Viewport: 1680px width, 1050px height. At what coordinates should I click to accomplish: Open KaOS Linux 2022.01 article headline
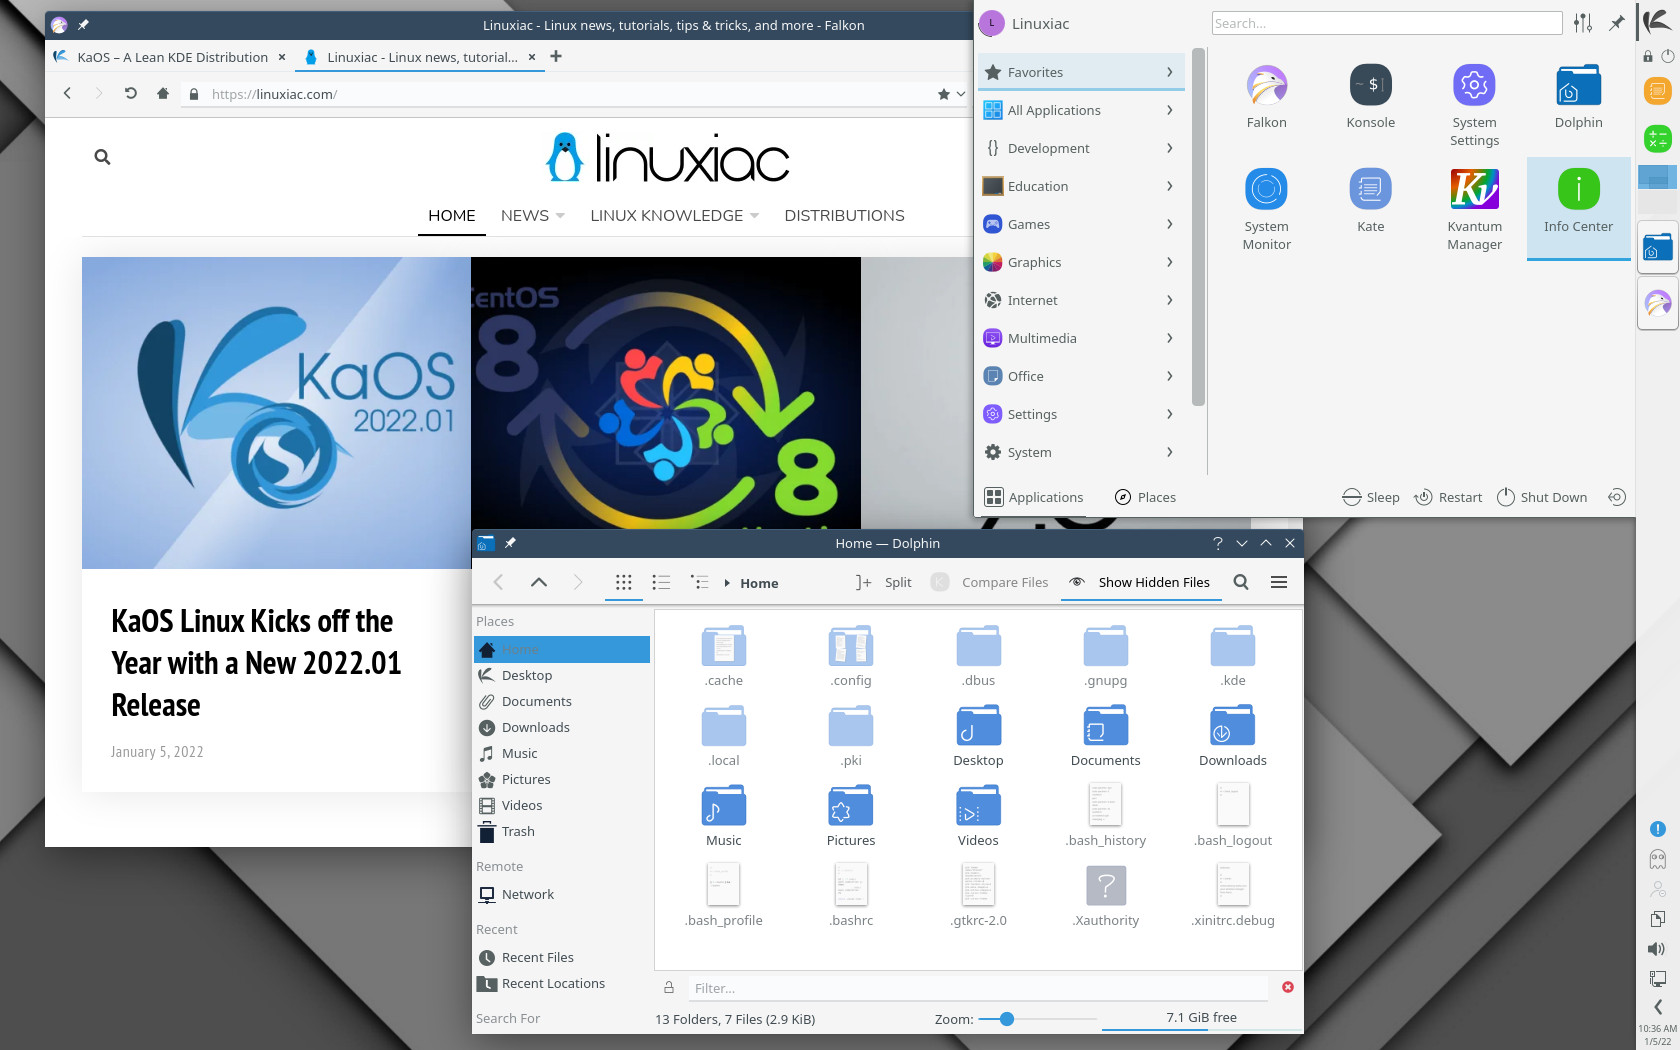coord(256,663)
